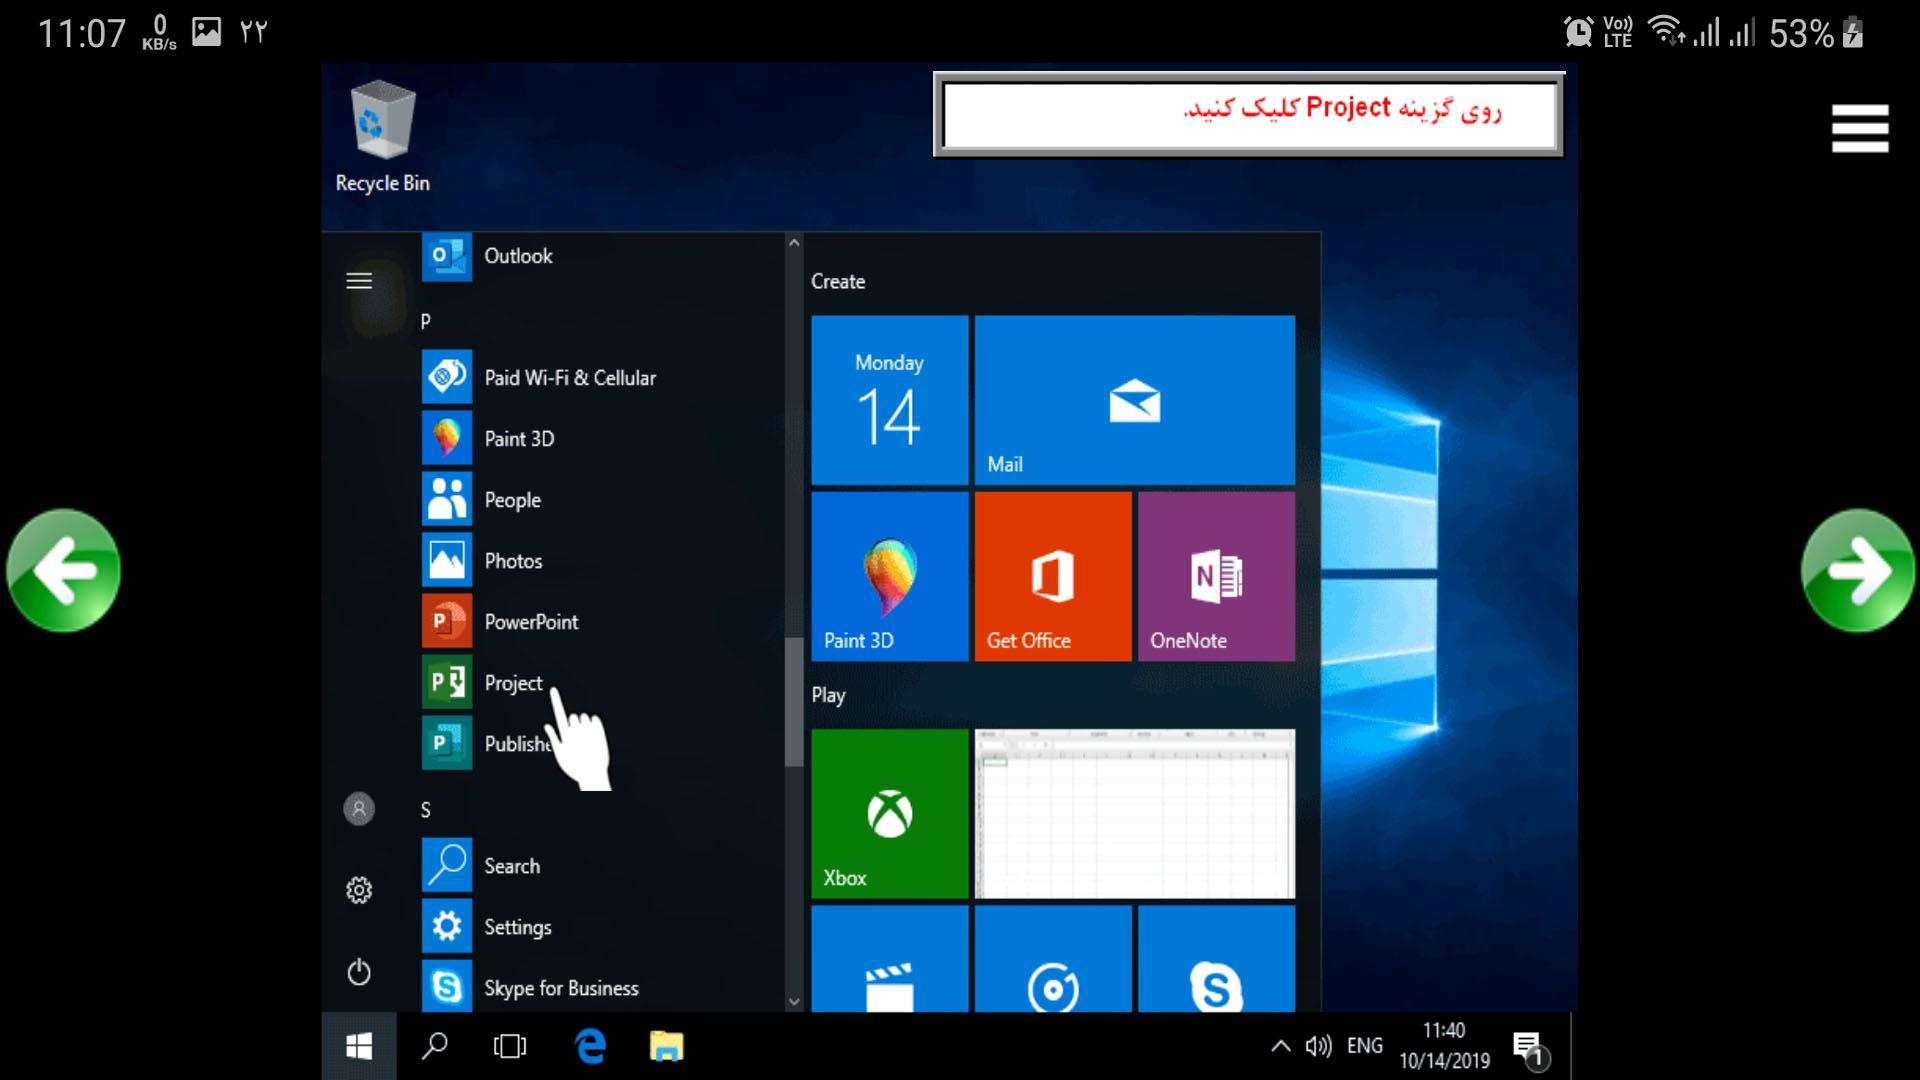1920x1080 pixels.
Task: Click the Play group heading
Action: 828,695
